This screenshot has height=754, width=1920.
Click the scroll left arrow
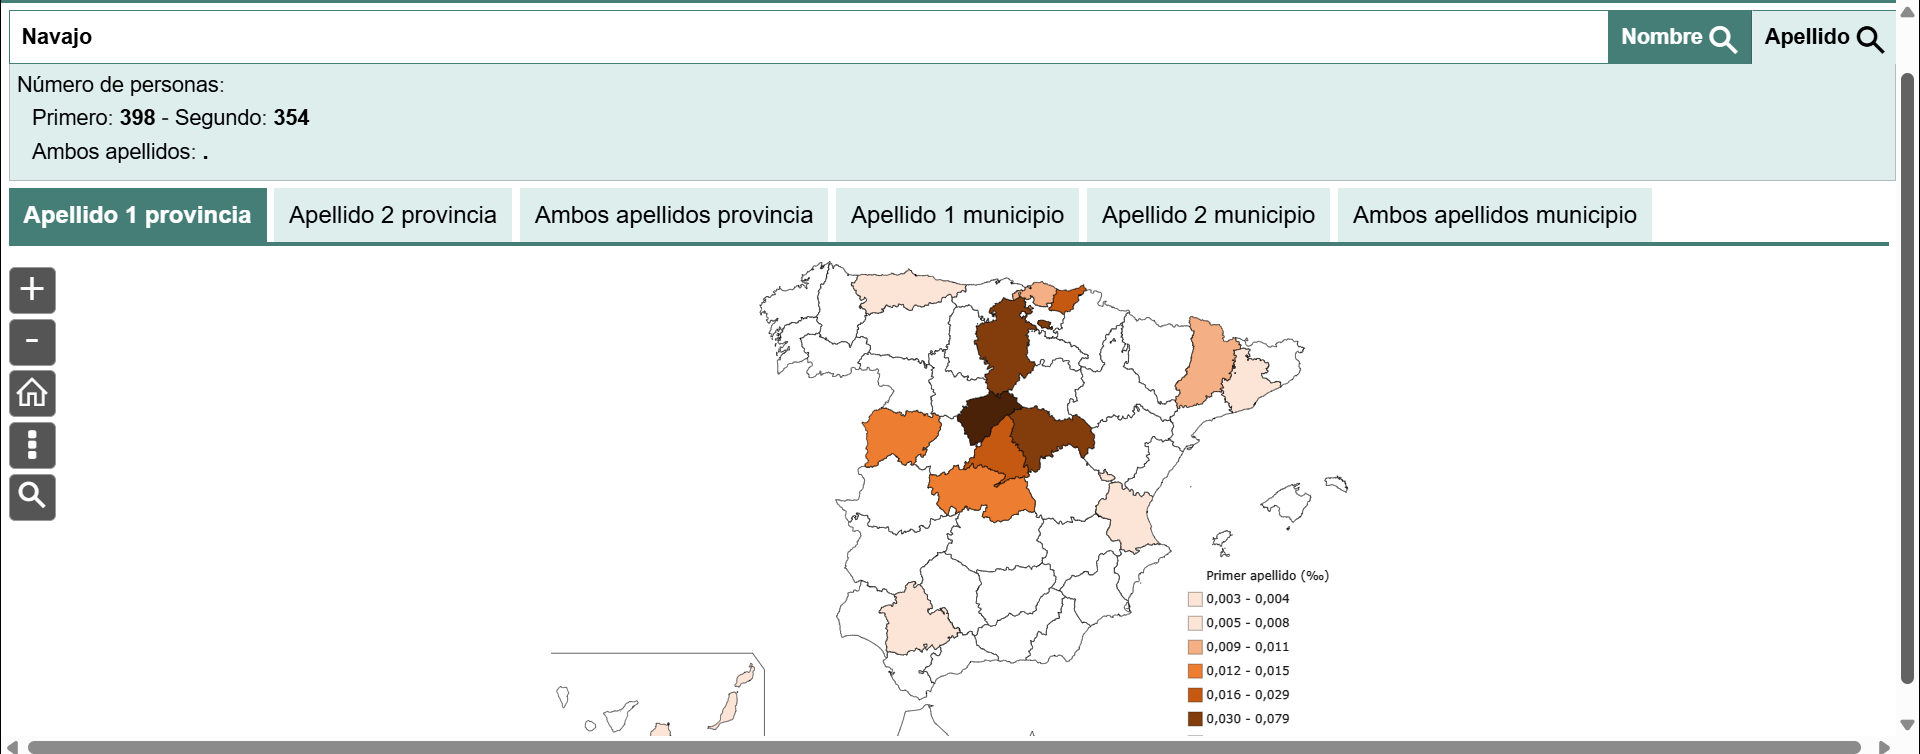coord(12,747)
